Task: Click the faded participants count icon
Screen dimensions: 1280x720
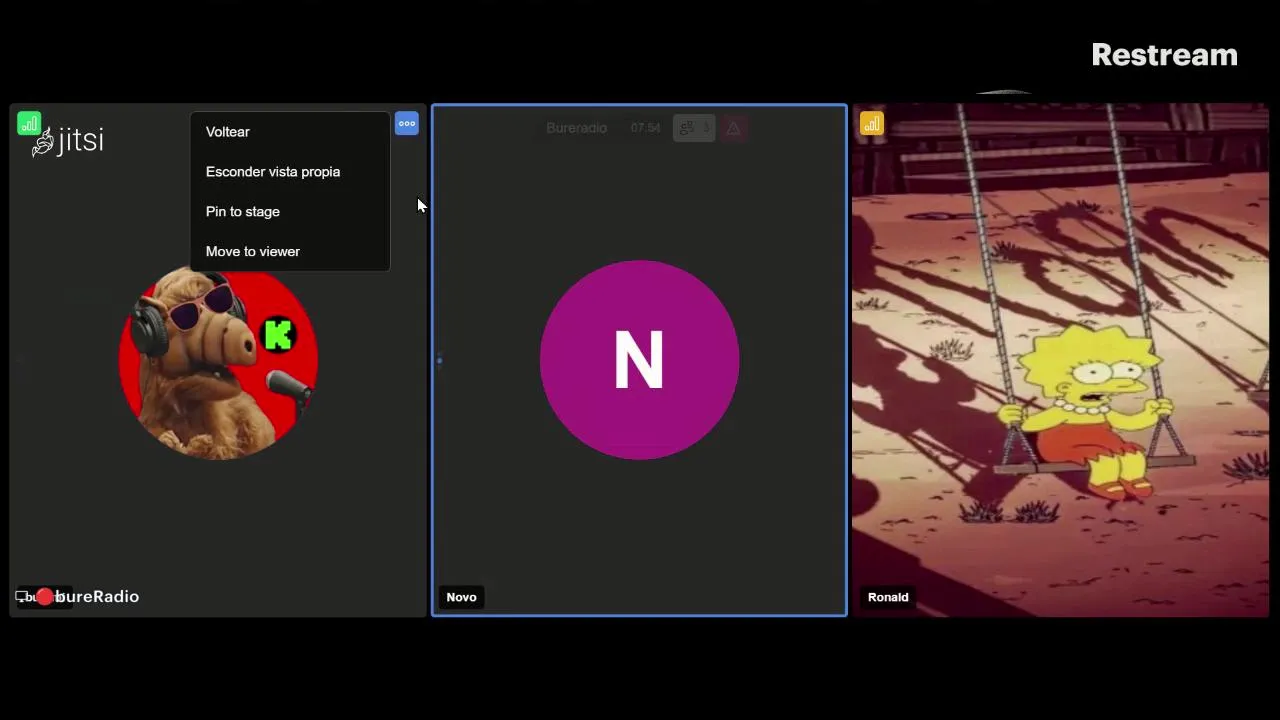Action: (x=693, y=128)
